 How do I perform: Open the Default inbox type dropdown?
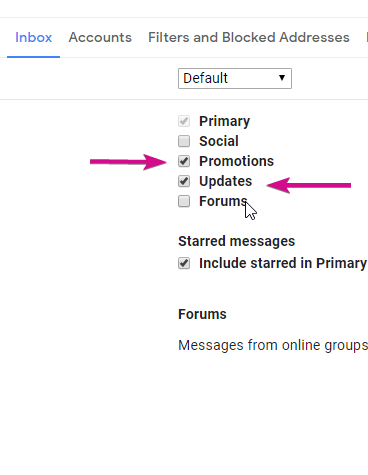click(235, 79)
